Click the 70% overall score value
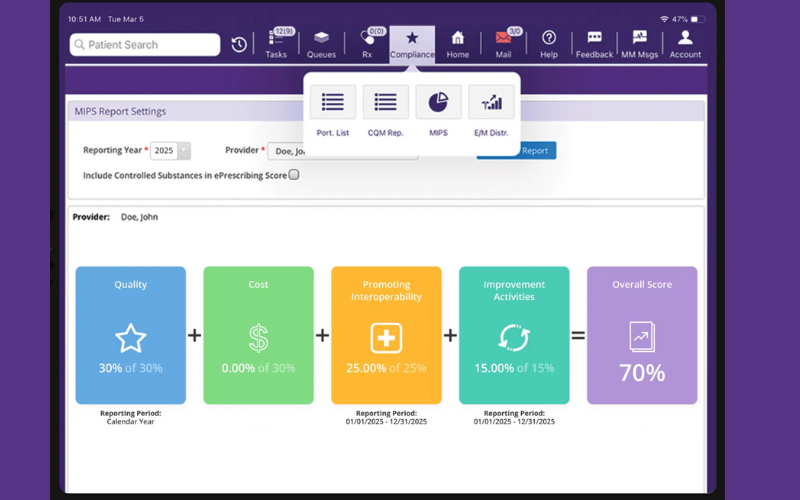The width and height of the screenshot is (800, 500). [642, 373]
